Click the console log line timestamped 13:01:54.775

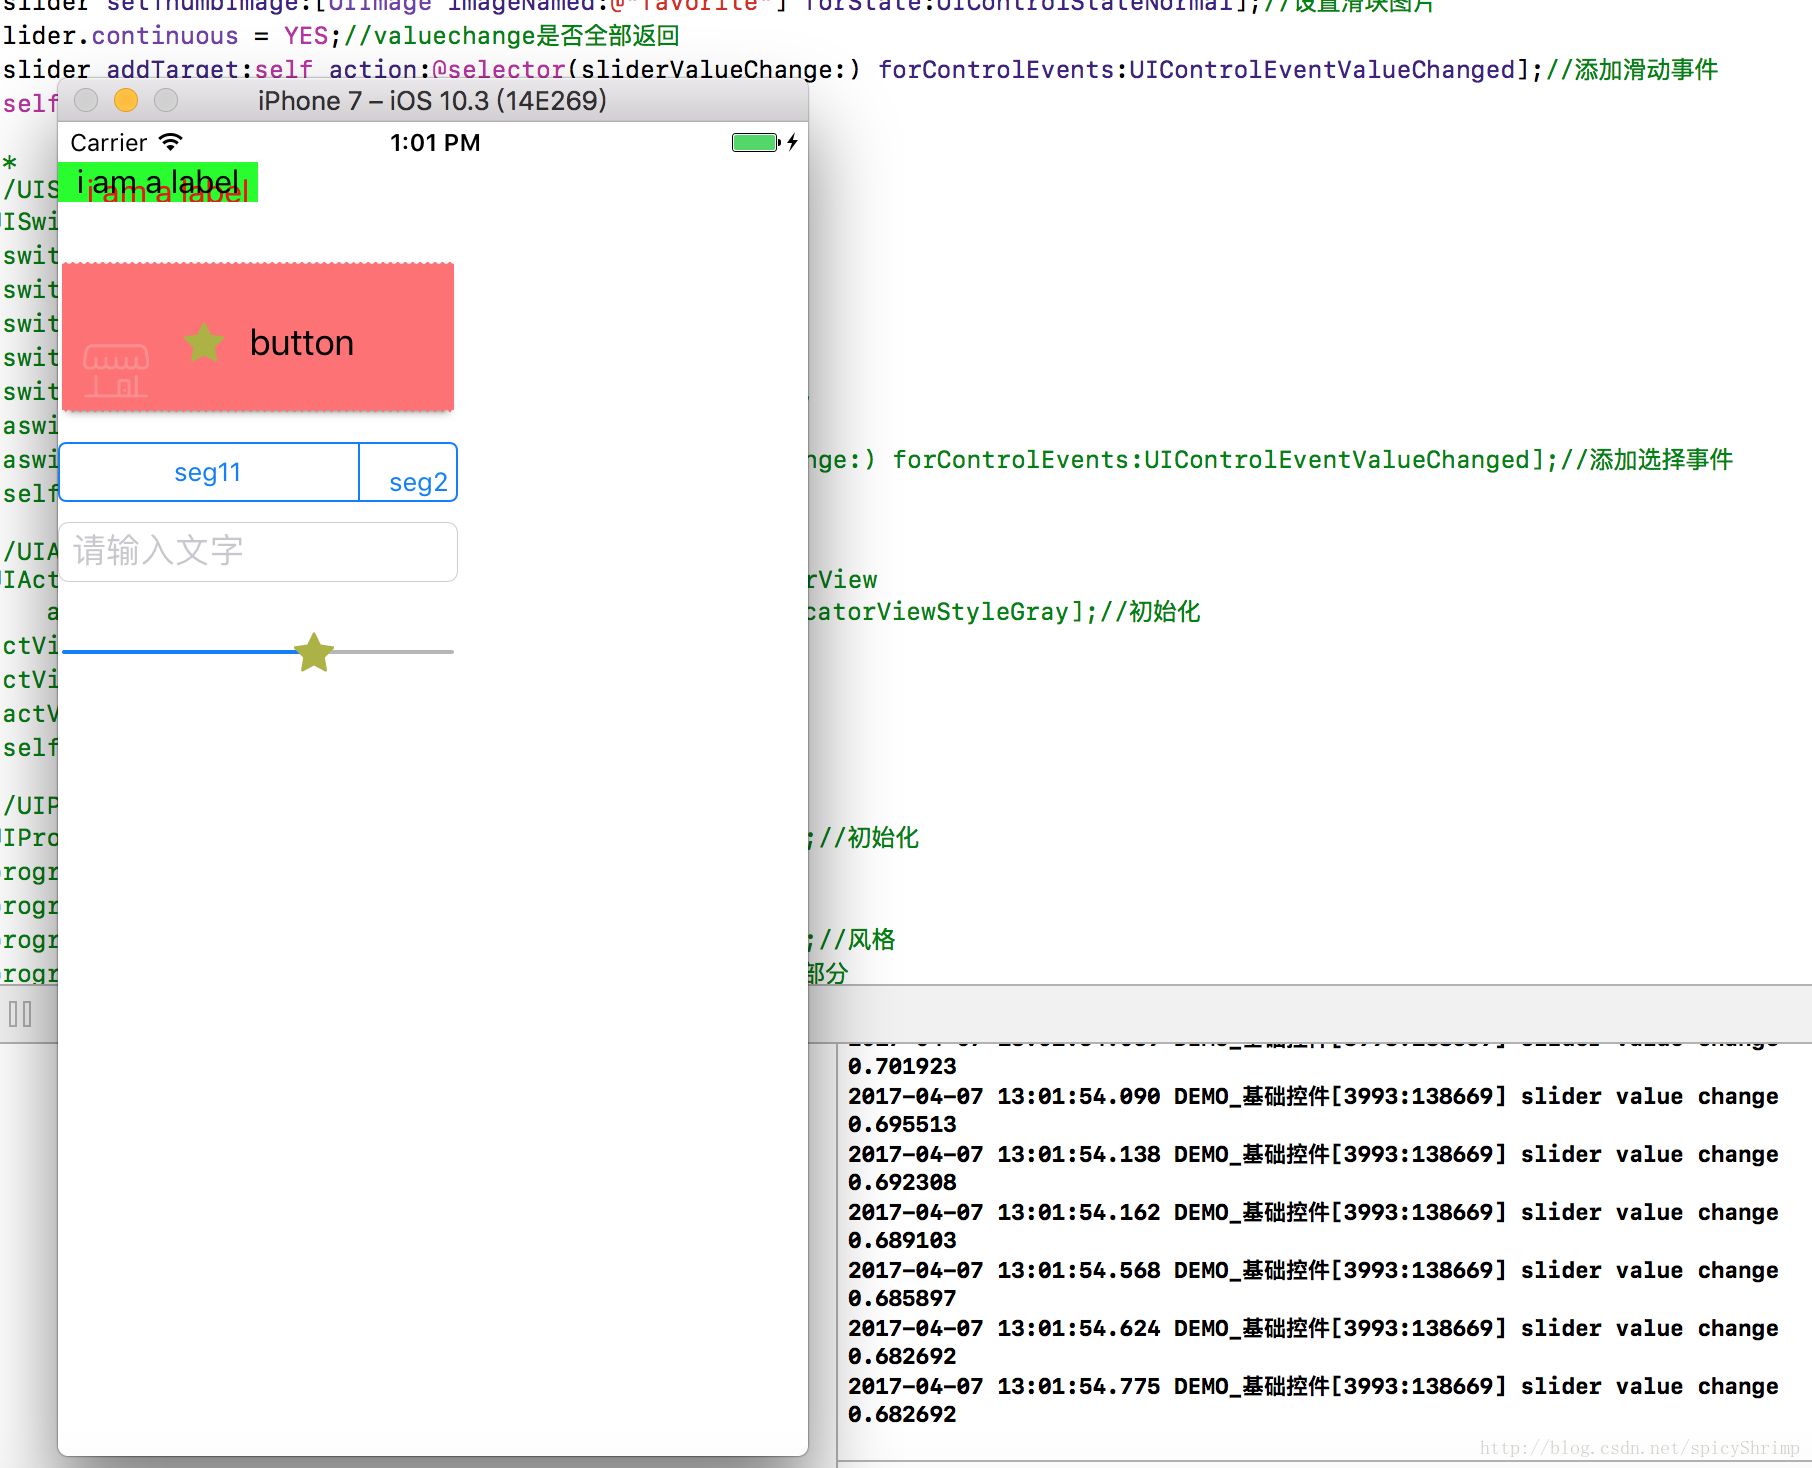click(x=1313, y=1386)
